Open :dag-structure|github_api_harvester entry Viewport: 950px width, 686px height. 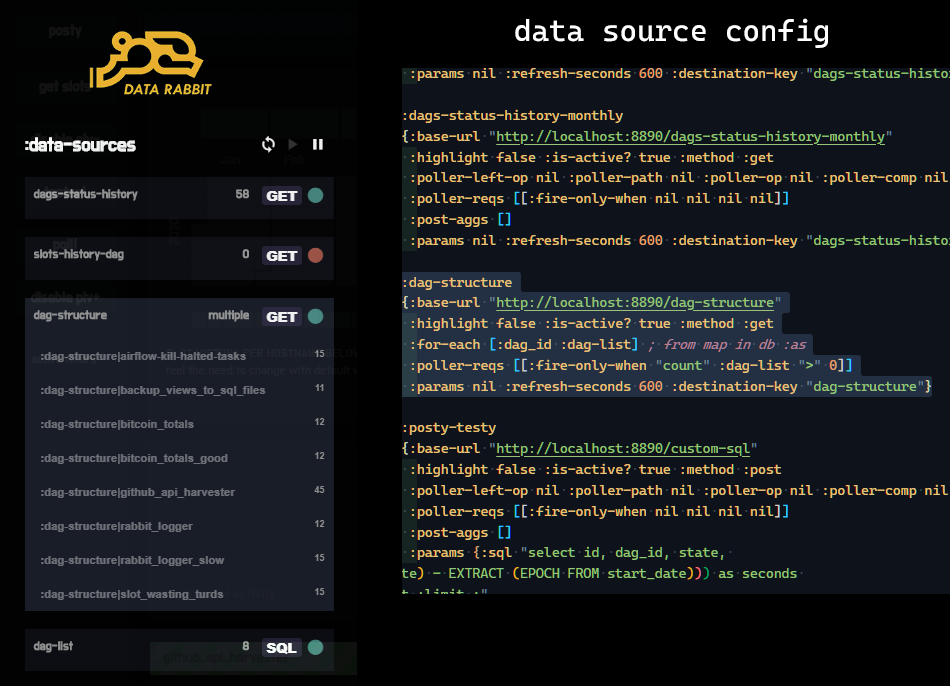[x=182, y=491]
